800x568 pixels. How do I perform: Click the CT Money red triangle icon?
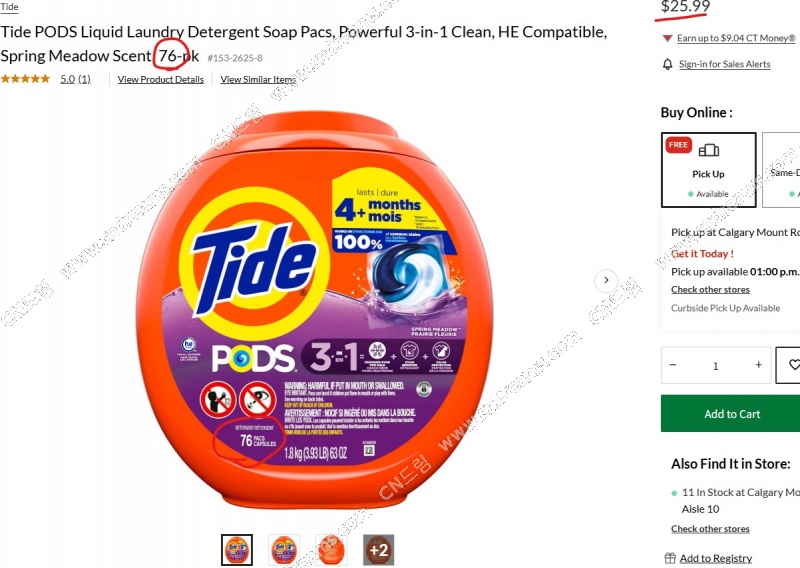click(x=667, y=38)
